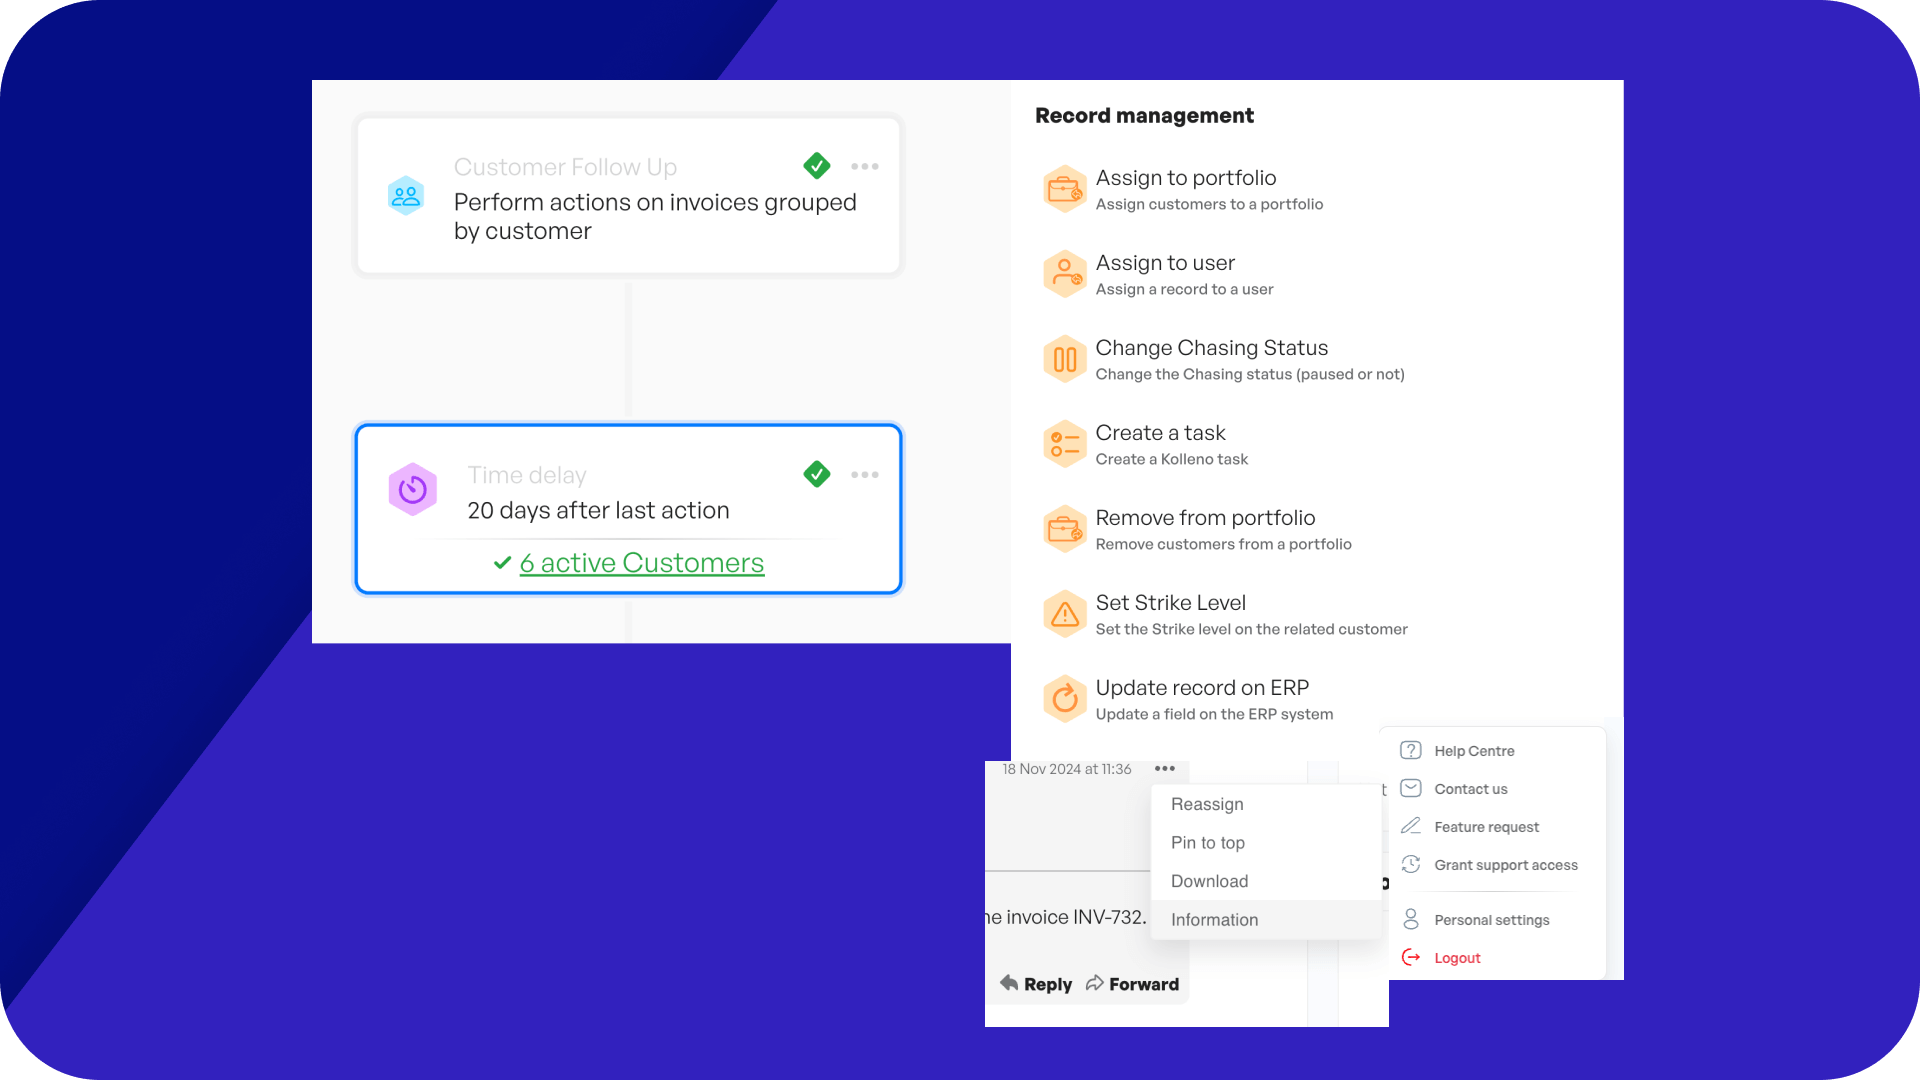Toggle the green check on Time delay

[x=817, y=474]
